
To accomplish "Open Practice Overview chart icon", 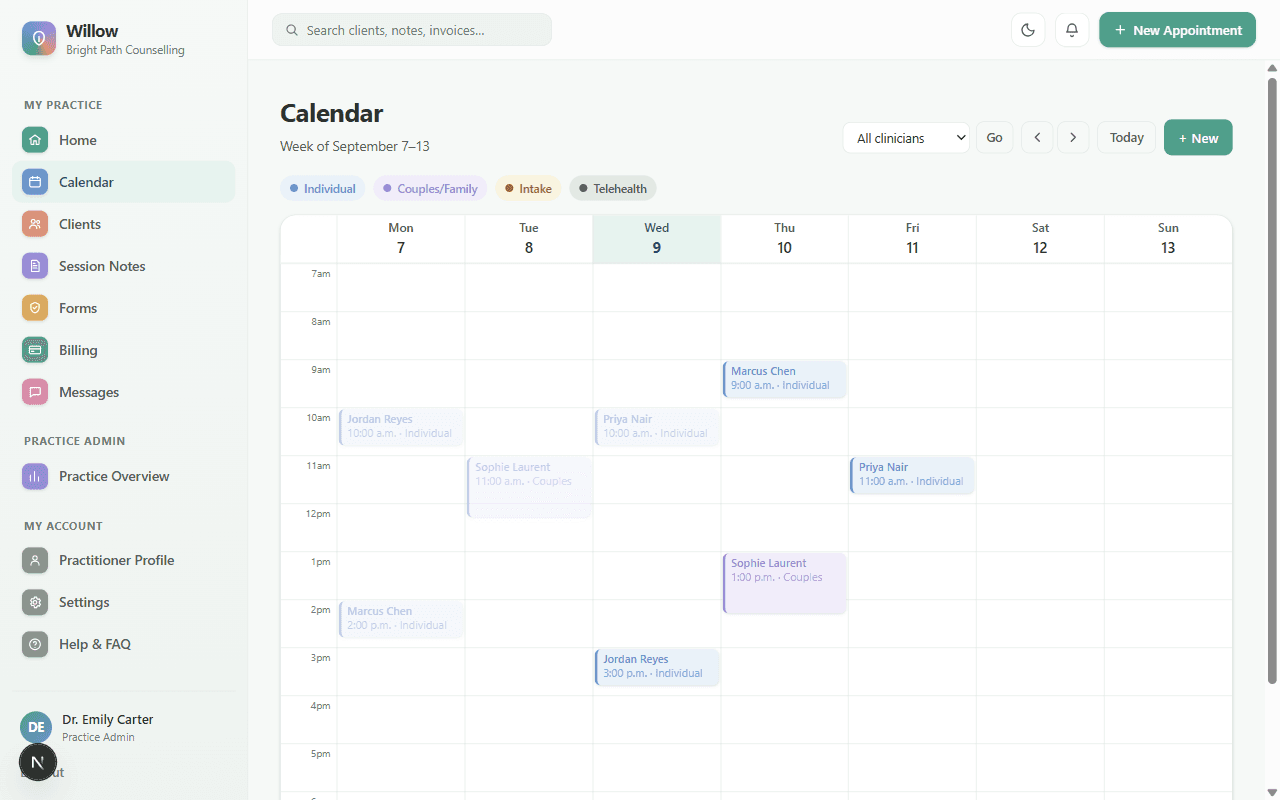I will click(x=35, y=476).
